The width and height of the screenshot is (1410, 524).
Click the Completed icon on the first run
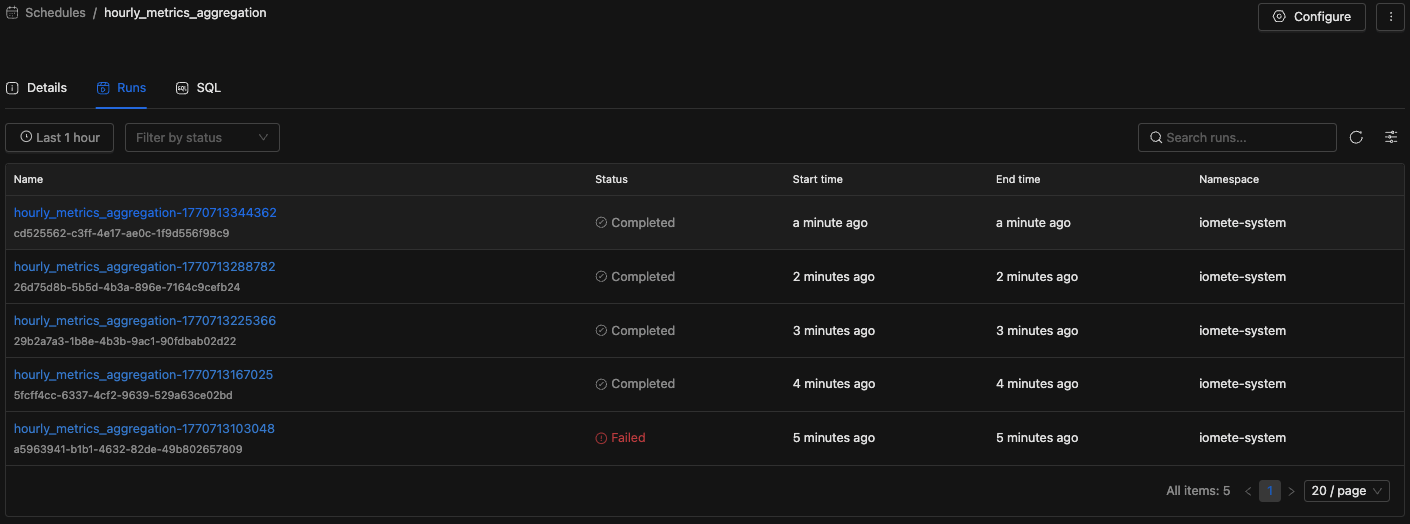coord(601,223)
